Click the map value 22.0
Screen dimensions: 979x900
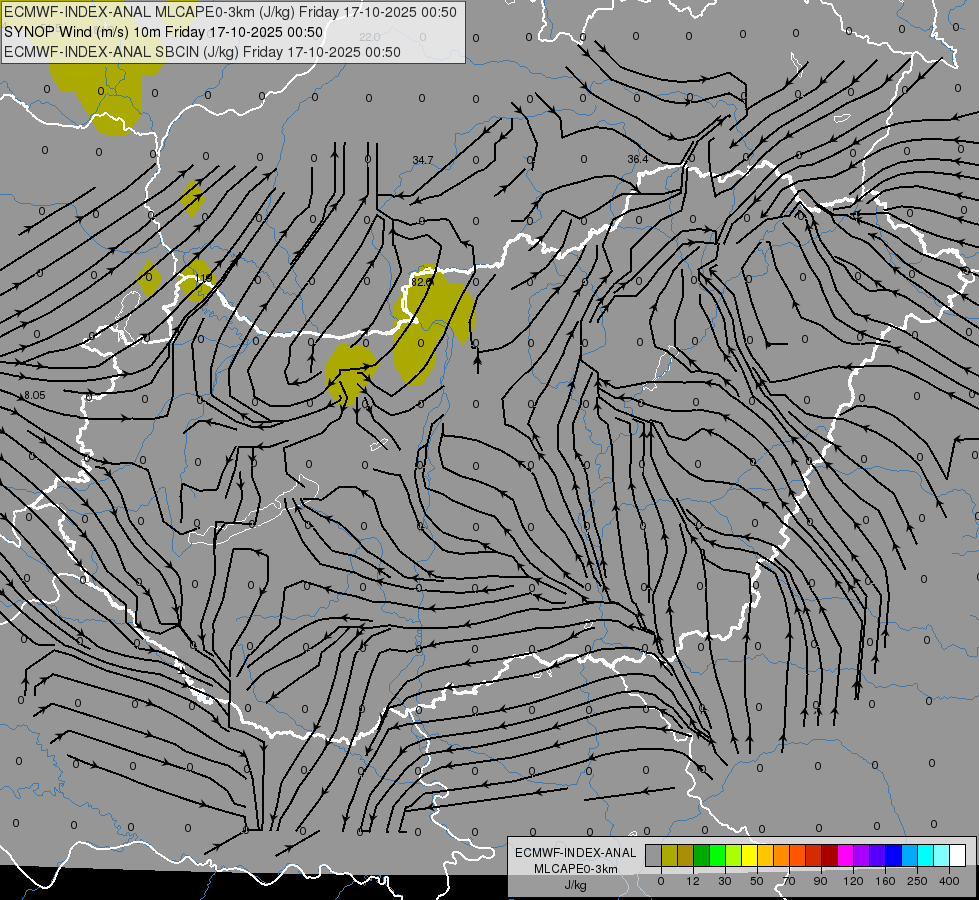pos(370,37)
